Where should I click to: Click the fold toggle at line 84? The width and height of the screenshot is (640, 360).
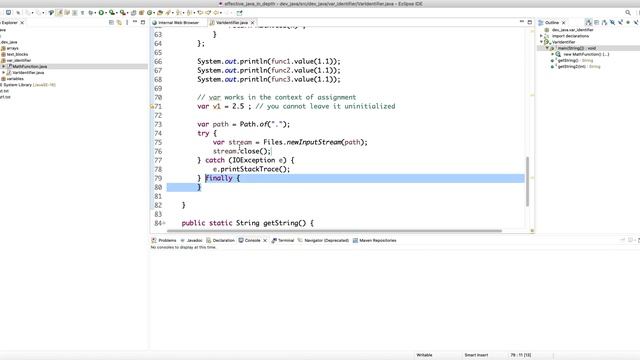point(164,223)
